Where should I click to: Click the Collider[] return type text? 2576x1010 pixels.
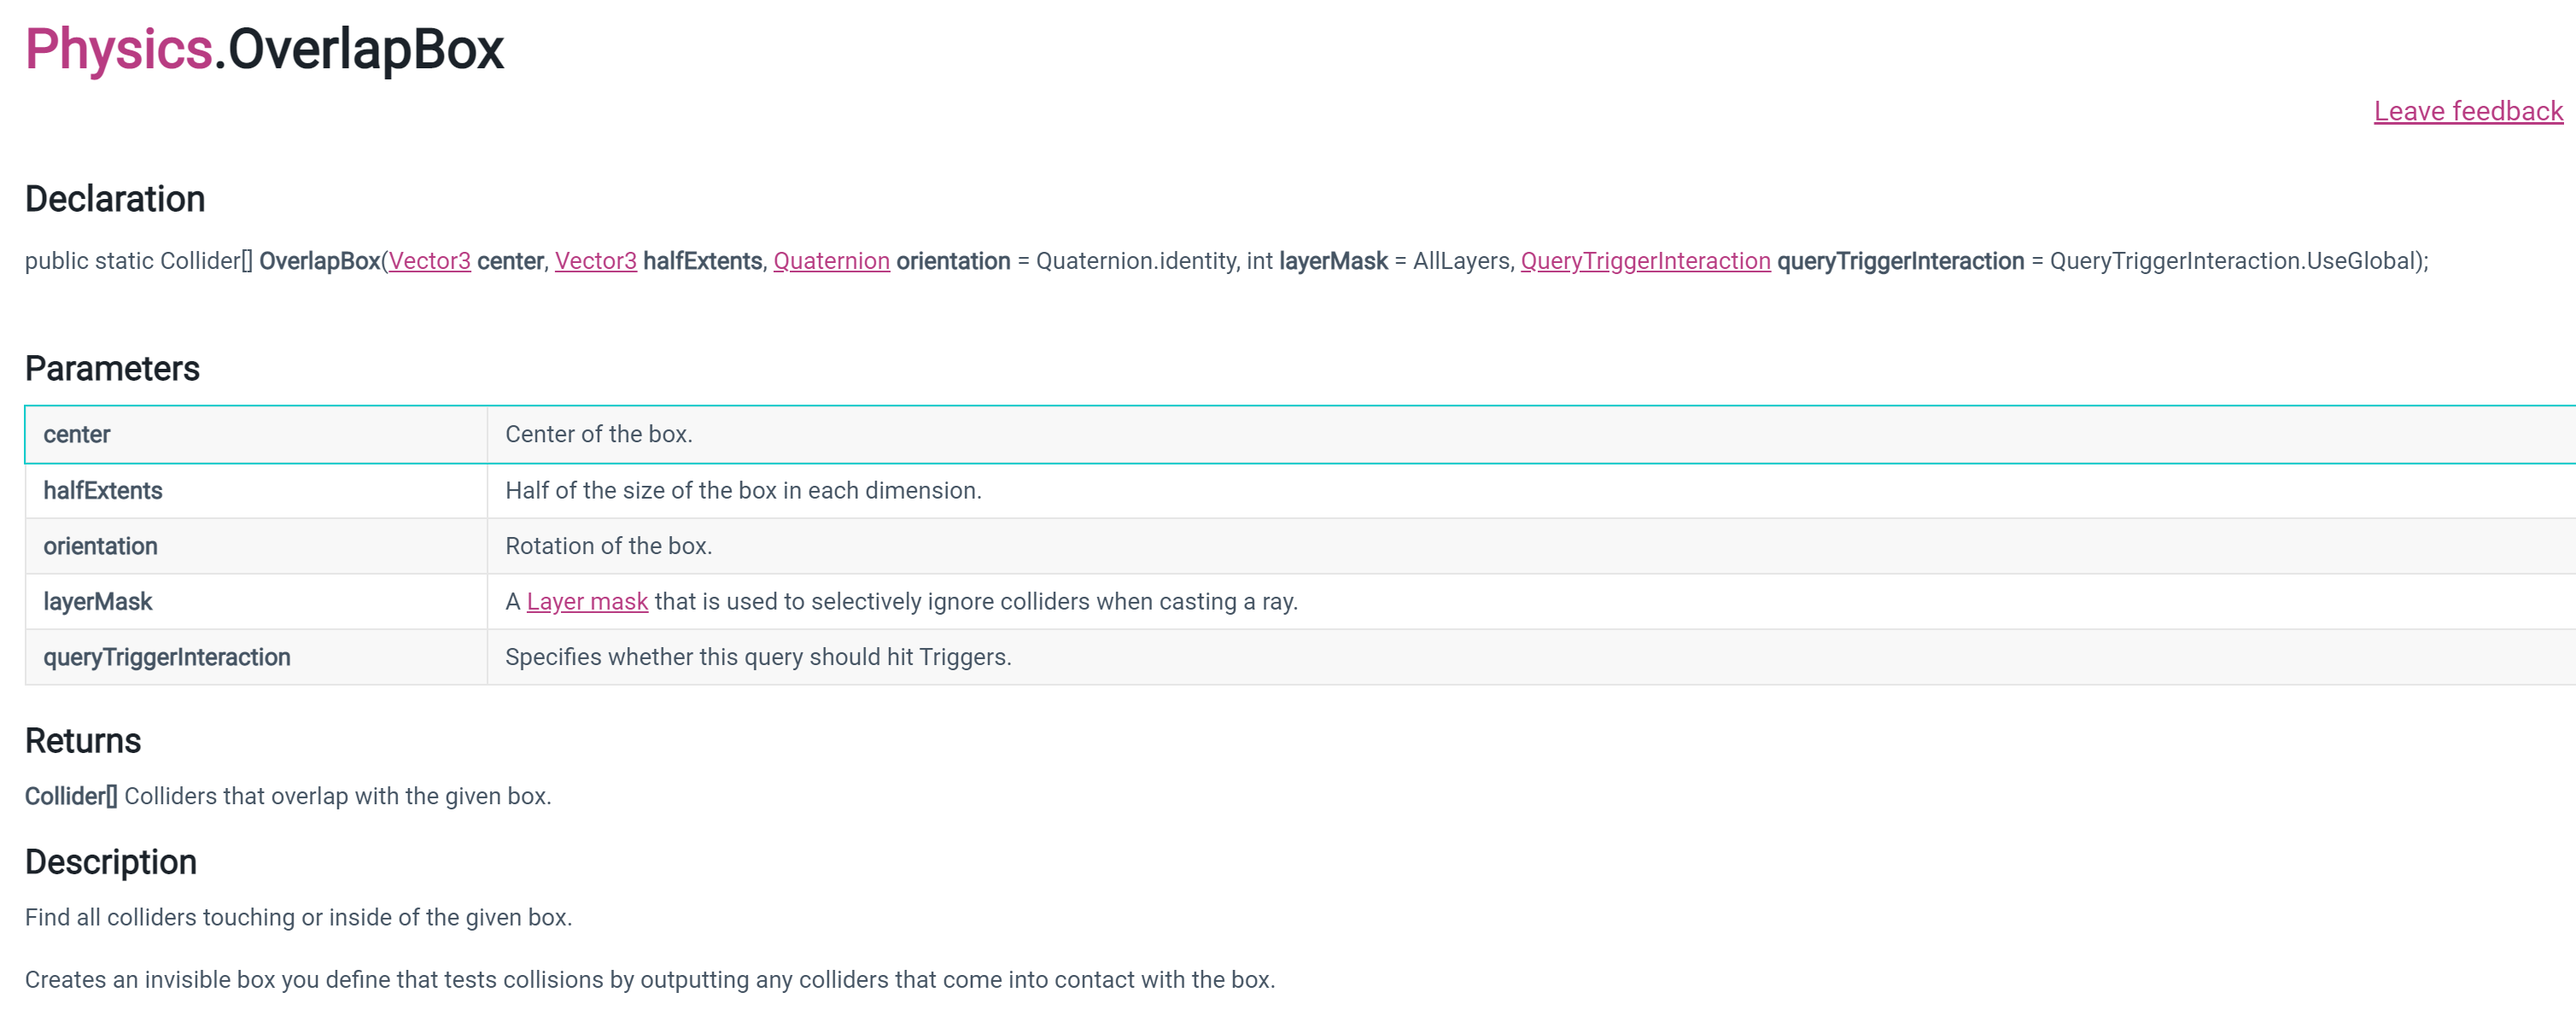70,796
